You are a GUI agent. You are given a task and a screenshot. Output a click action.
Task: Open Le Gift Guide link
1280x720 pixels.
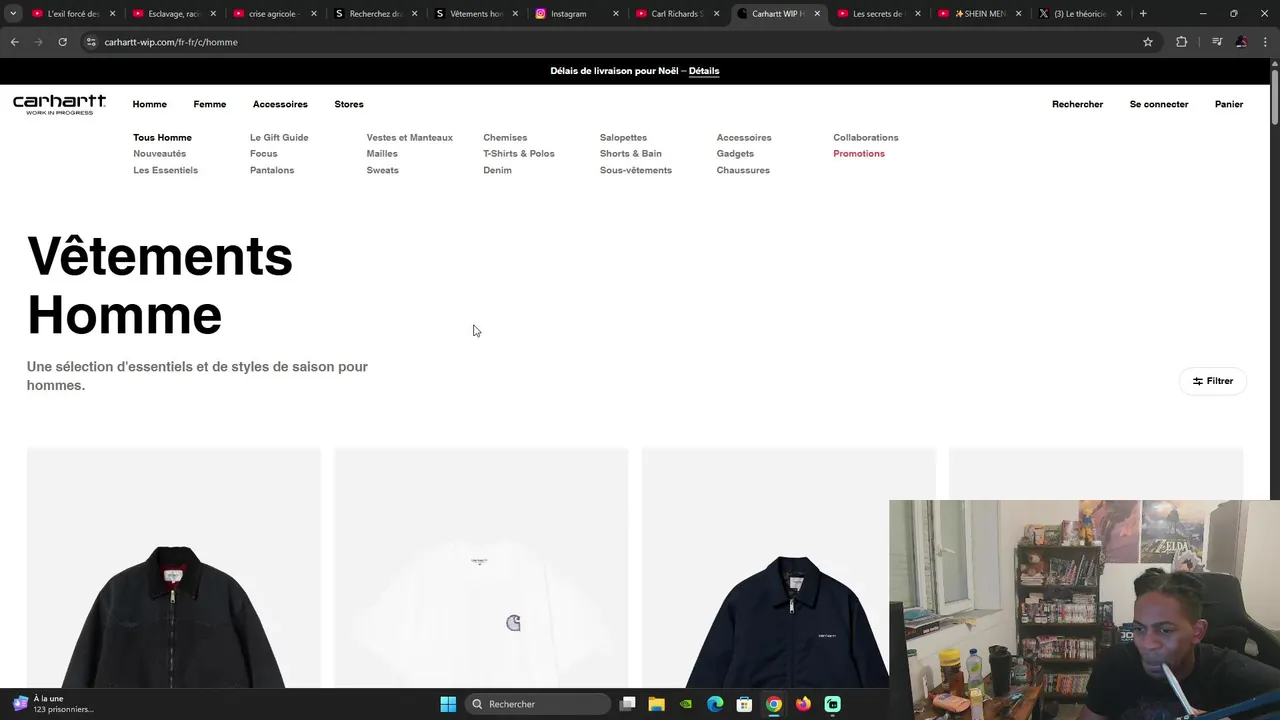click(279, 138)
